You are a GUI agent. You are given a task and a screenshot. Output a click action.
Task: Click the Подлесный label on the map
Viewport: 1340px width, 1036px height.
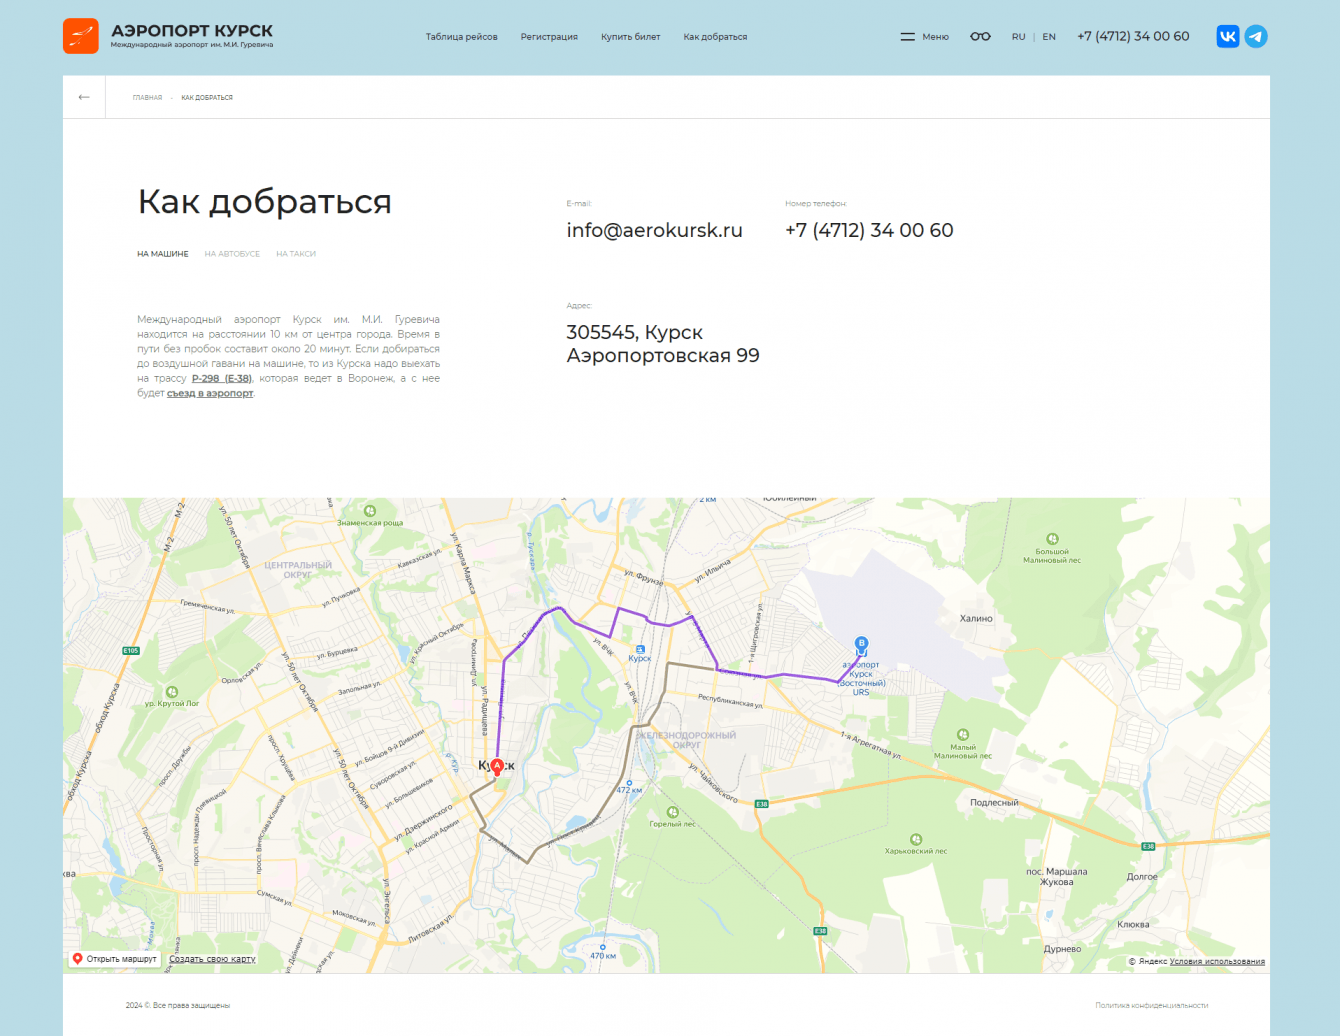pos(994,803)
